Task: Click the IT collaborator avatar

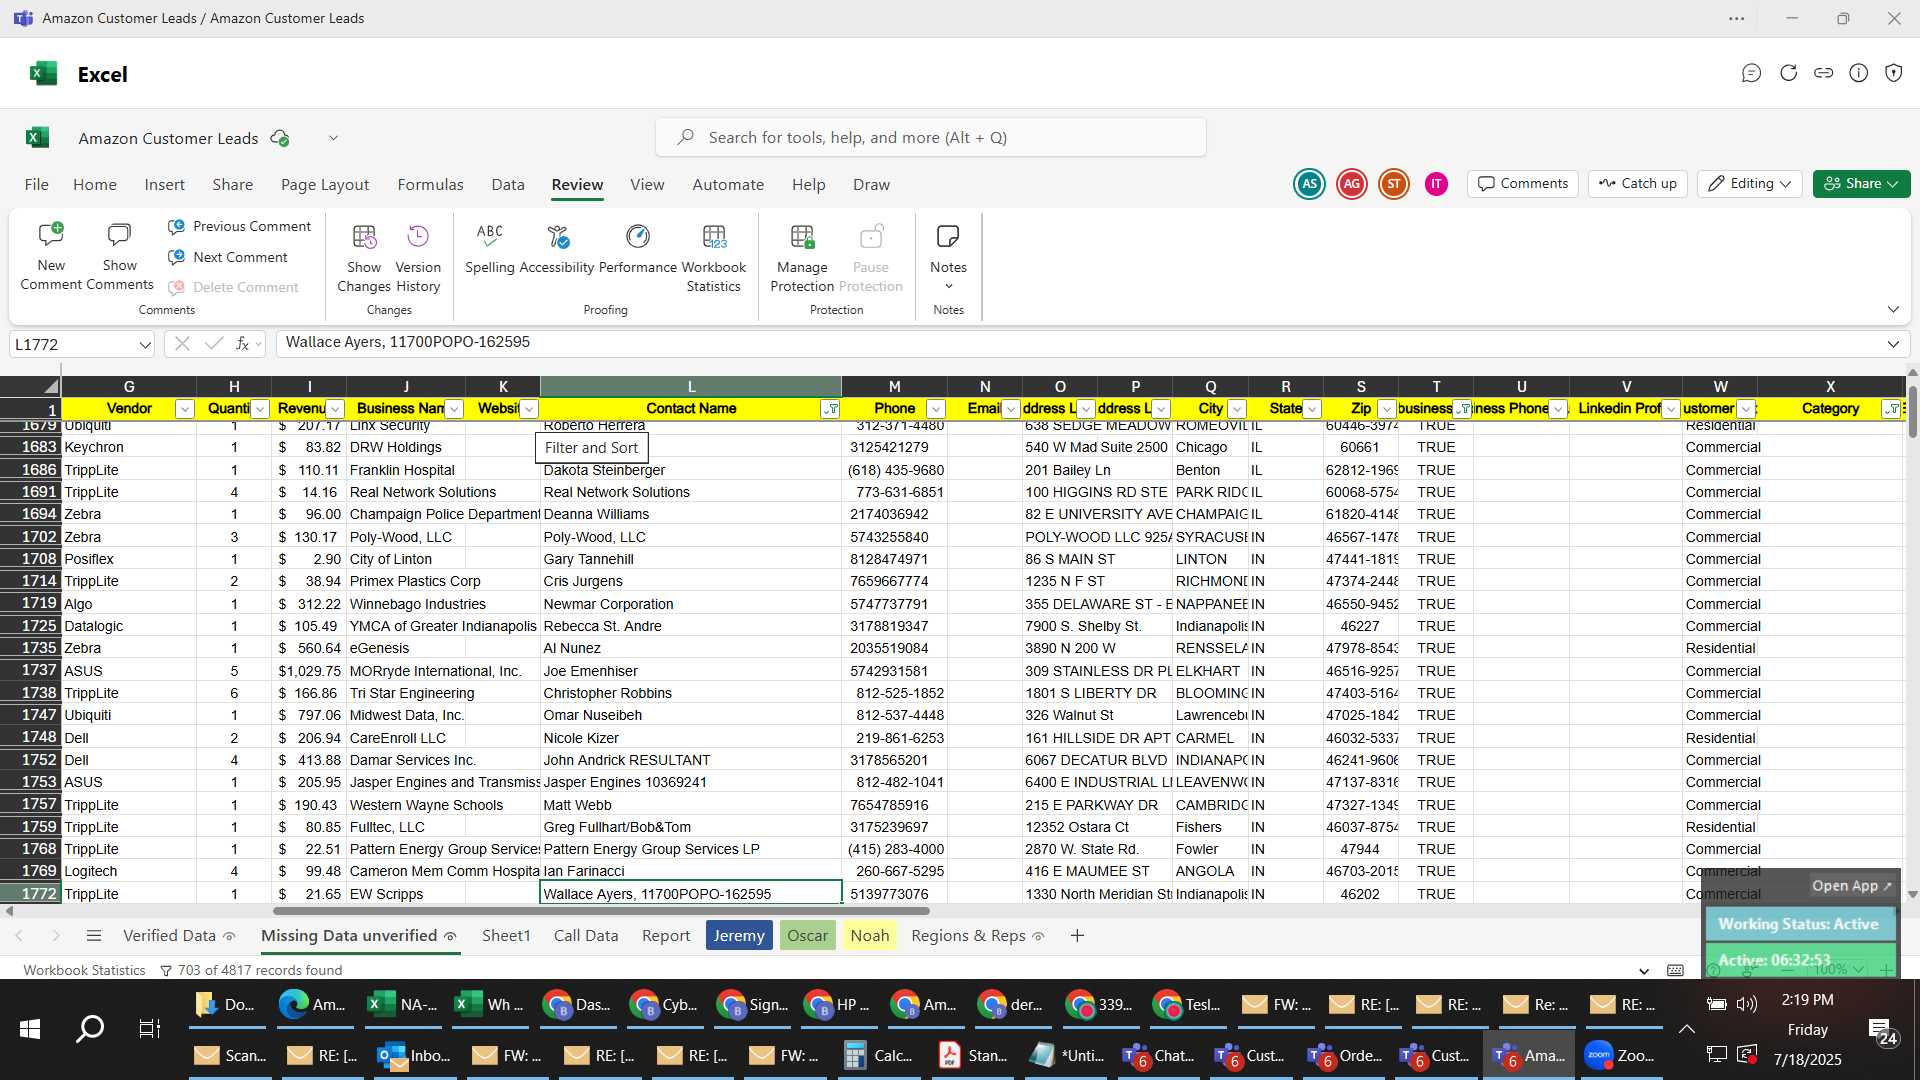Action: pyautogui.click(x=1436, y=184)
